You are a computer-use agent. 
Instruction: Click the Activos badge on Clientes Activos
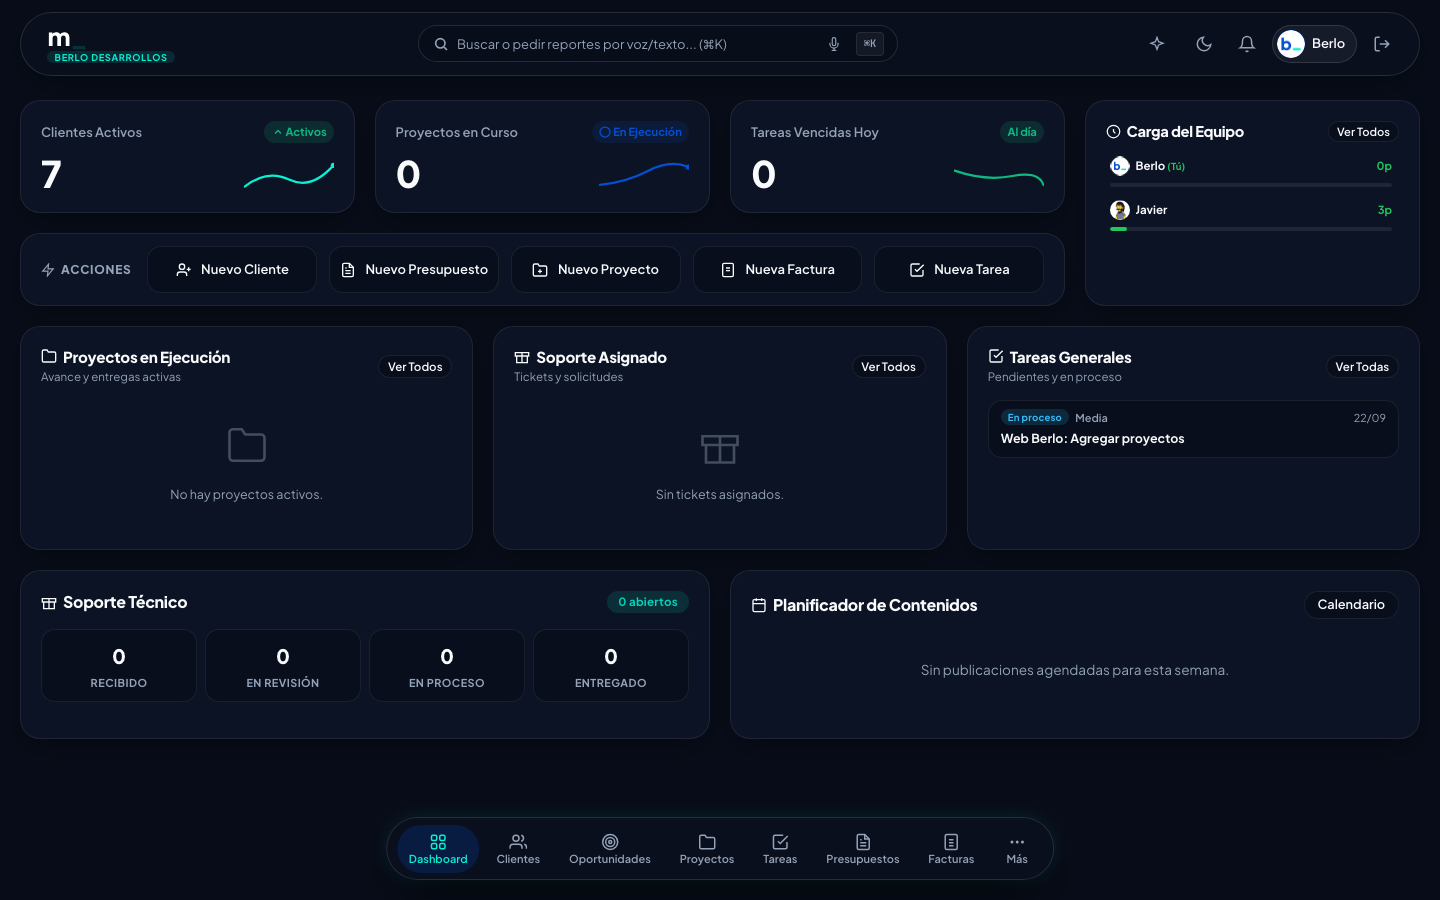pos(299,132)
